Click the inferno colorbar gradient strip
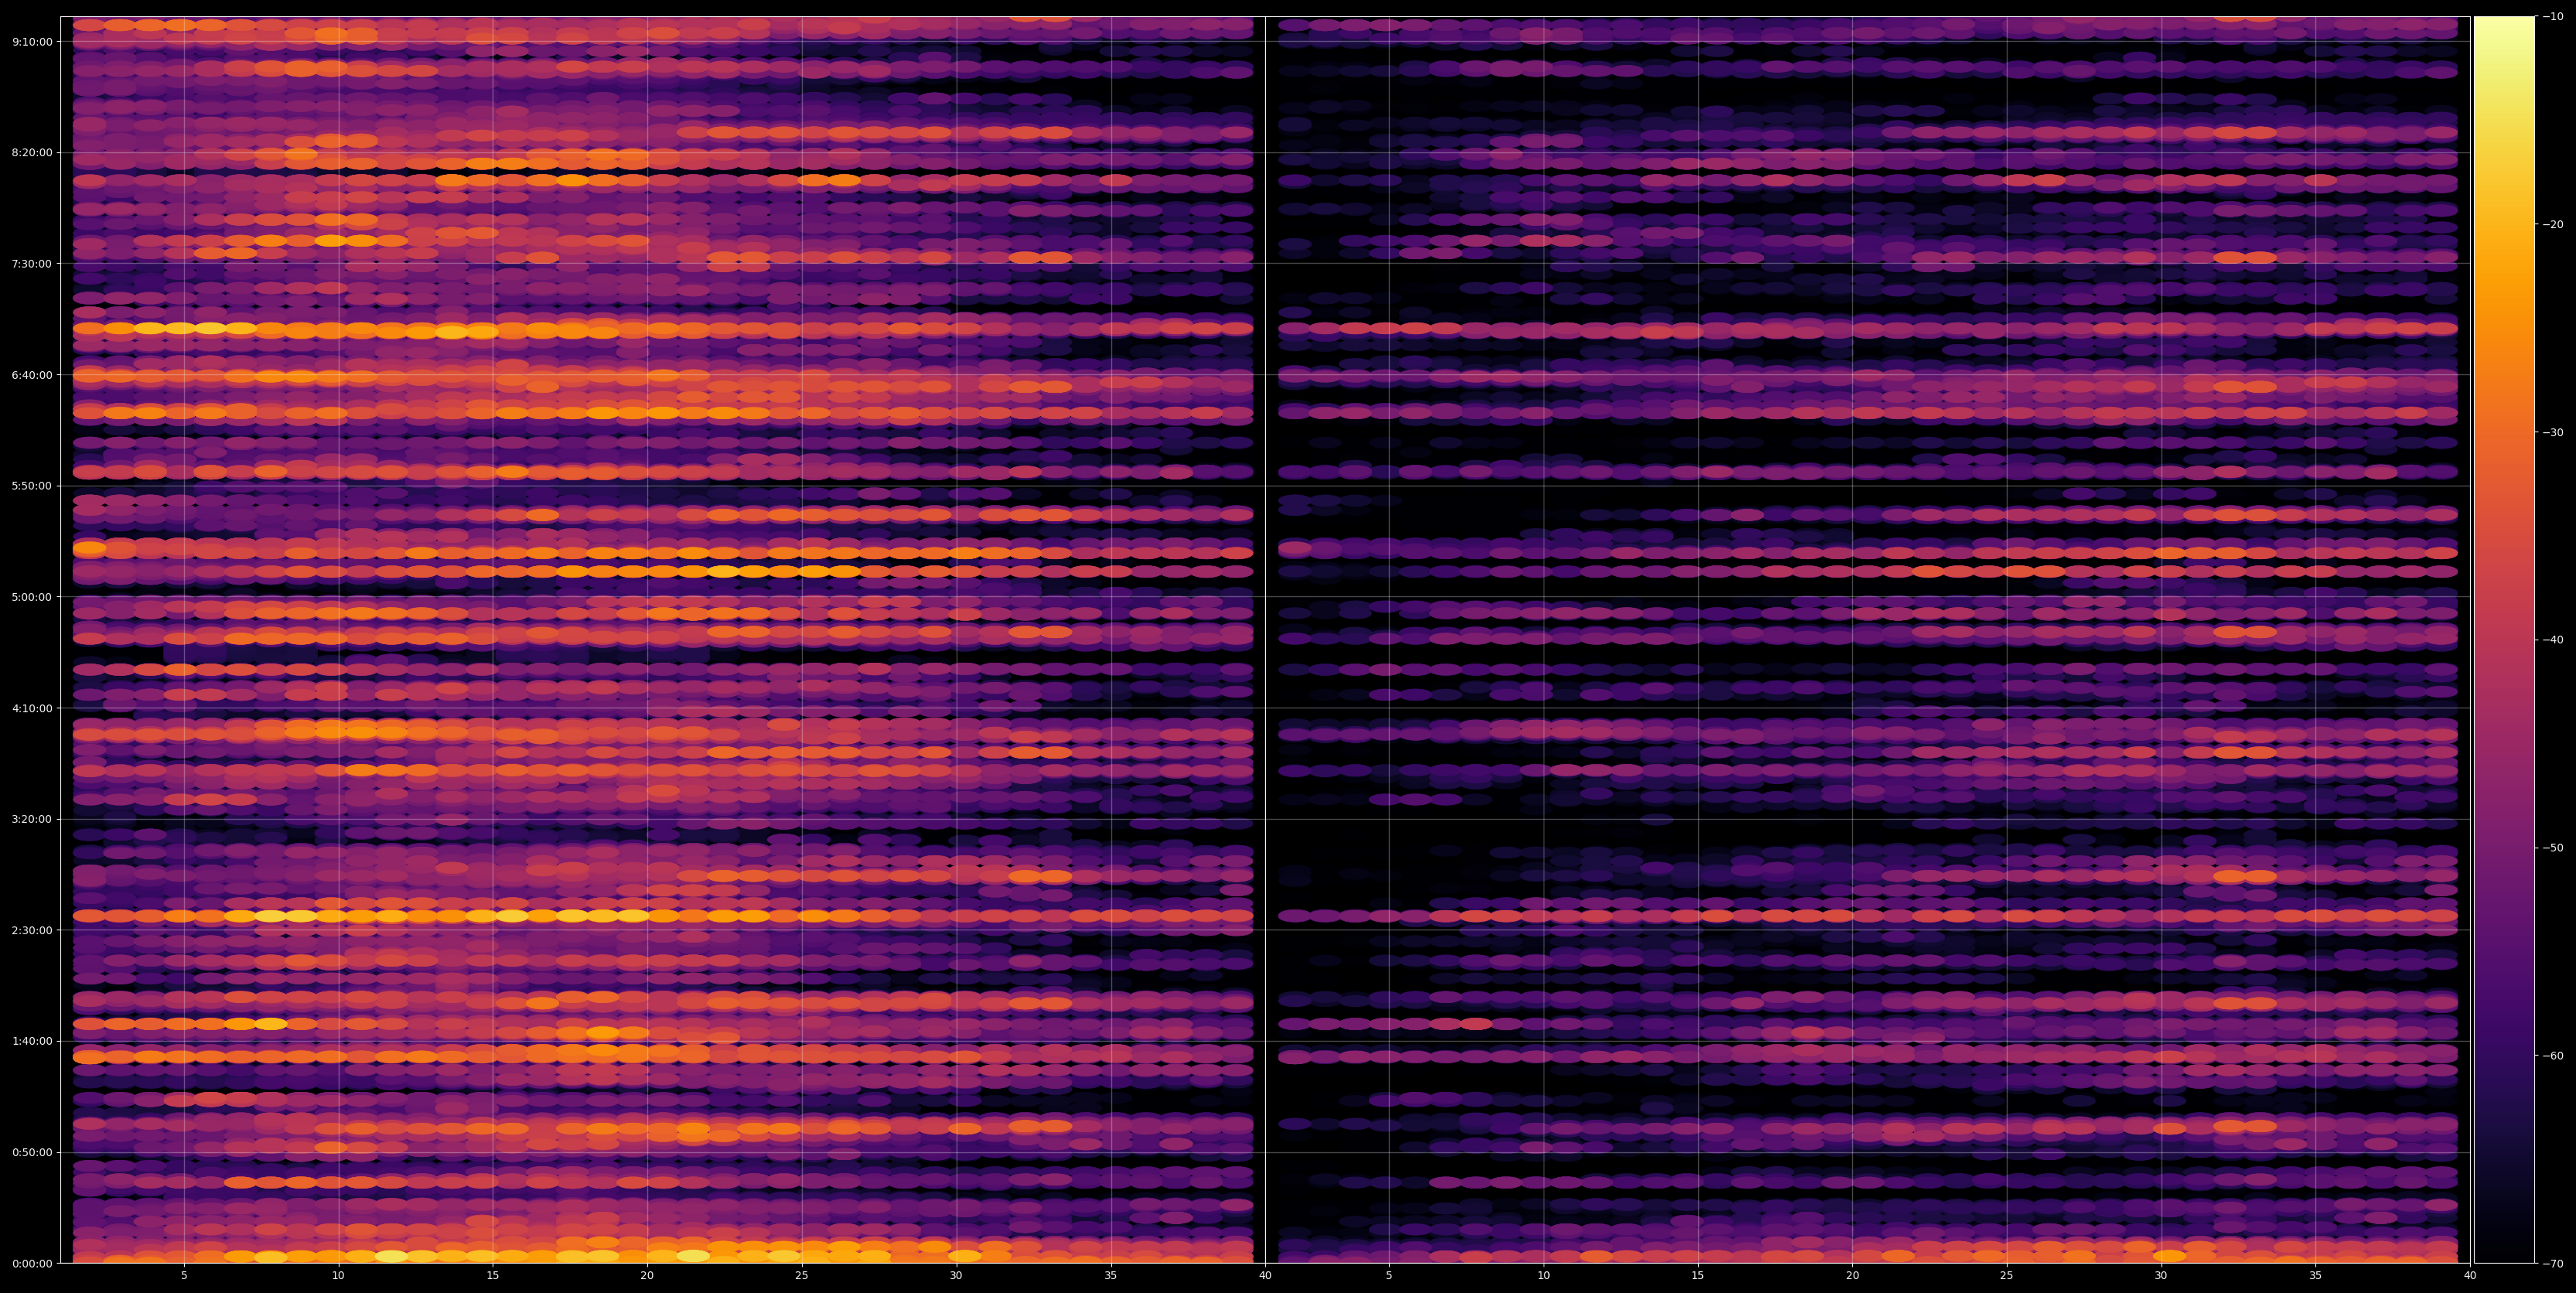 point(2504,640)
